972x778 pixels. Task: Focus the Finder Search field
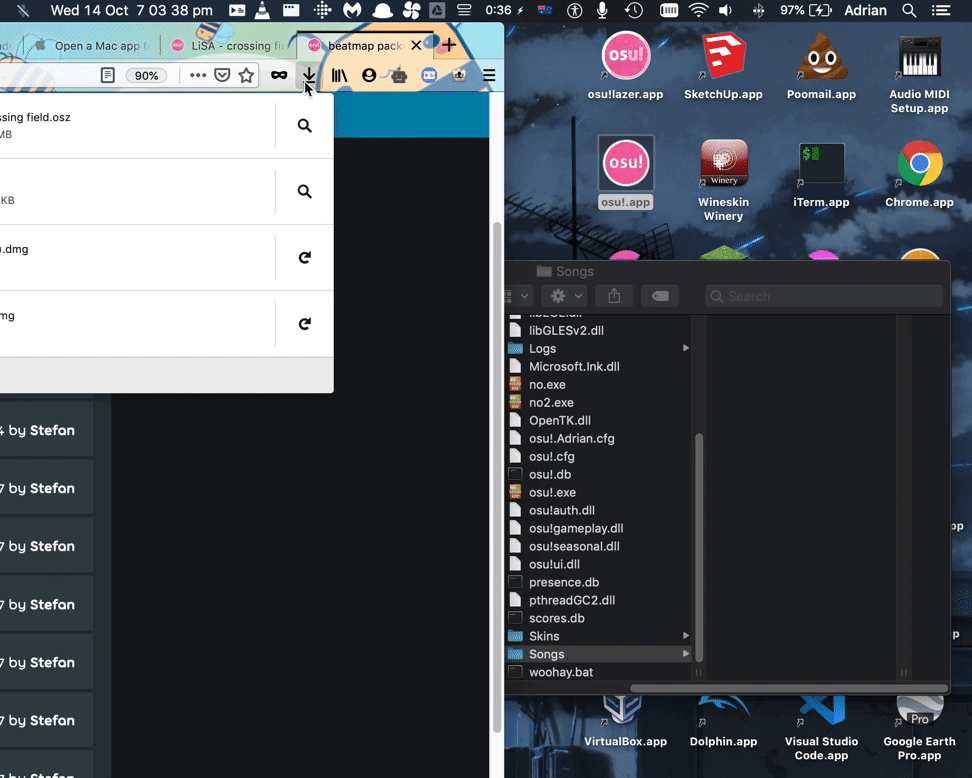824,296
